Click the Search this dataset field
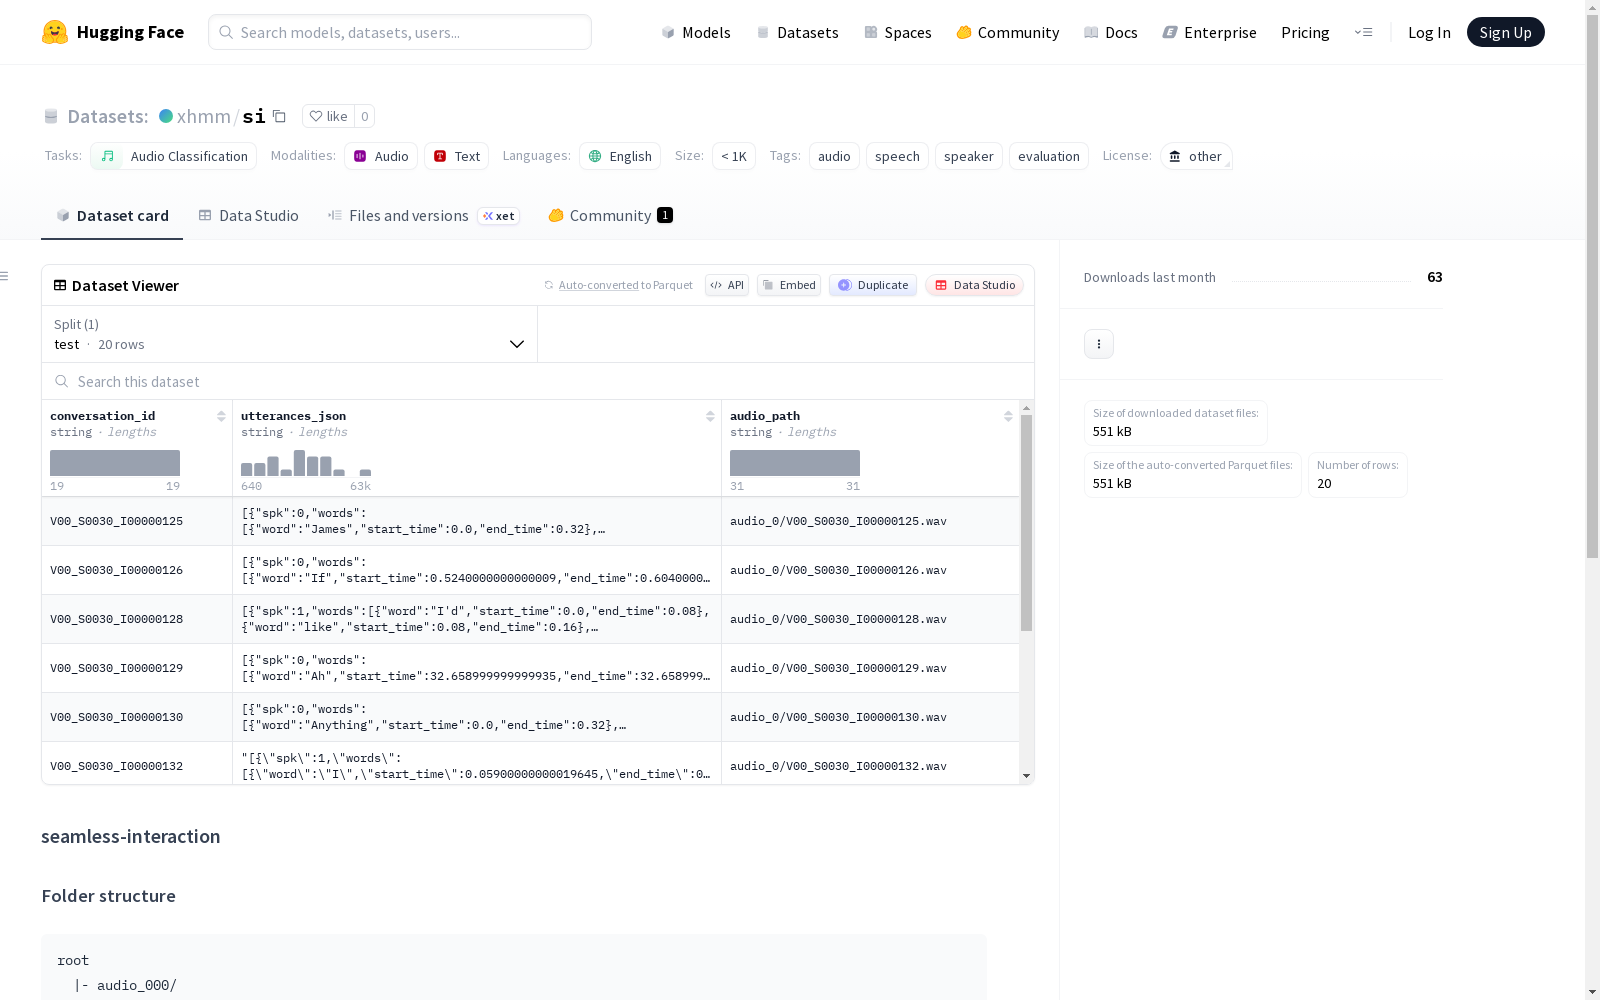Screen dimensions: 1600x1000 [538, 381]
